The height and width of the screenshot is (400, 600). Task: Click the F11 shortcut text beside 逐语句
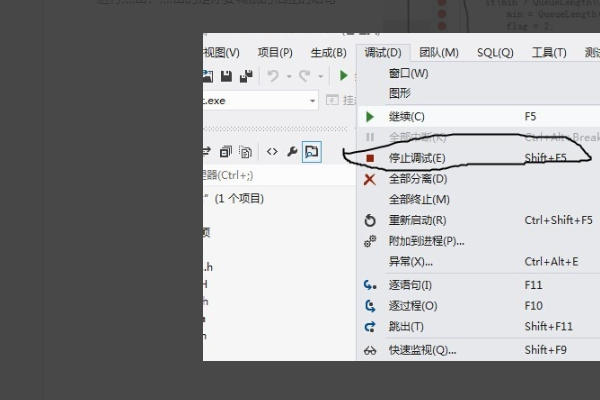pos(533,285)
